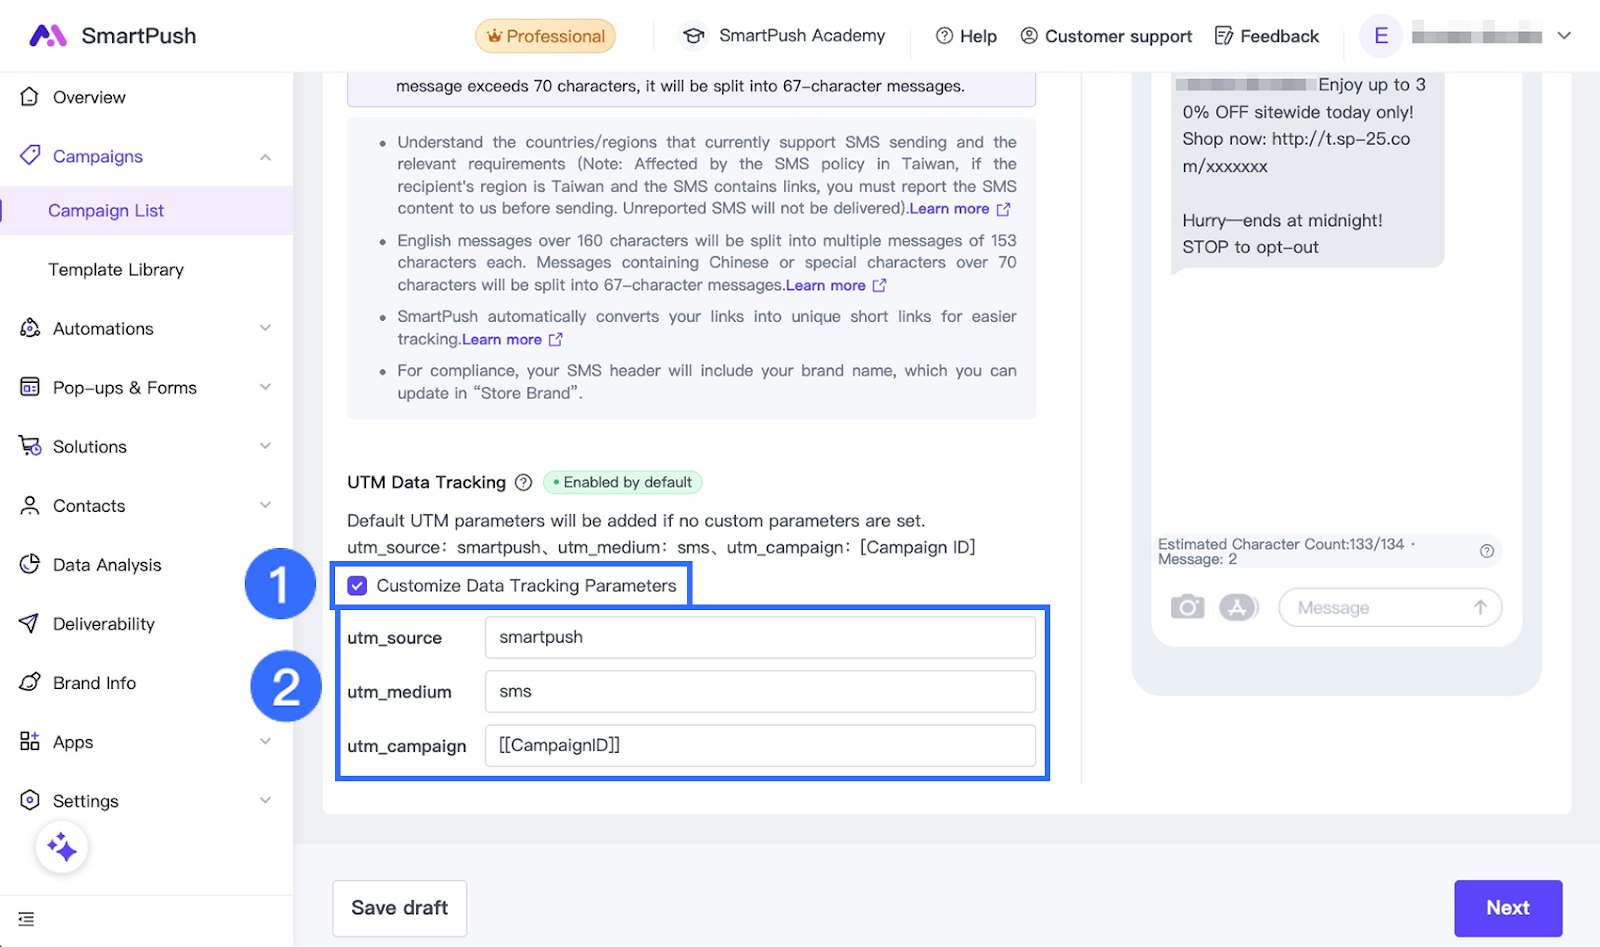Viewport: 1600px width, 947px height.
Task: Click the UTM Data Tracking help icon
Action: pos(523,483)
